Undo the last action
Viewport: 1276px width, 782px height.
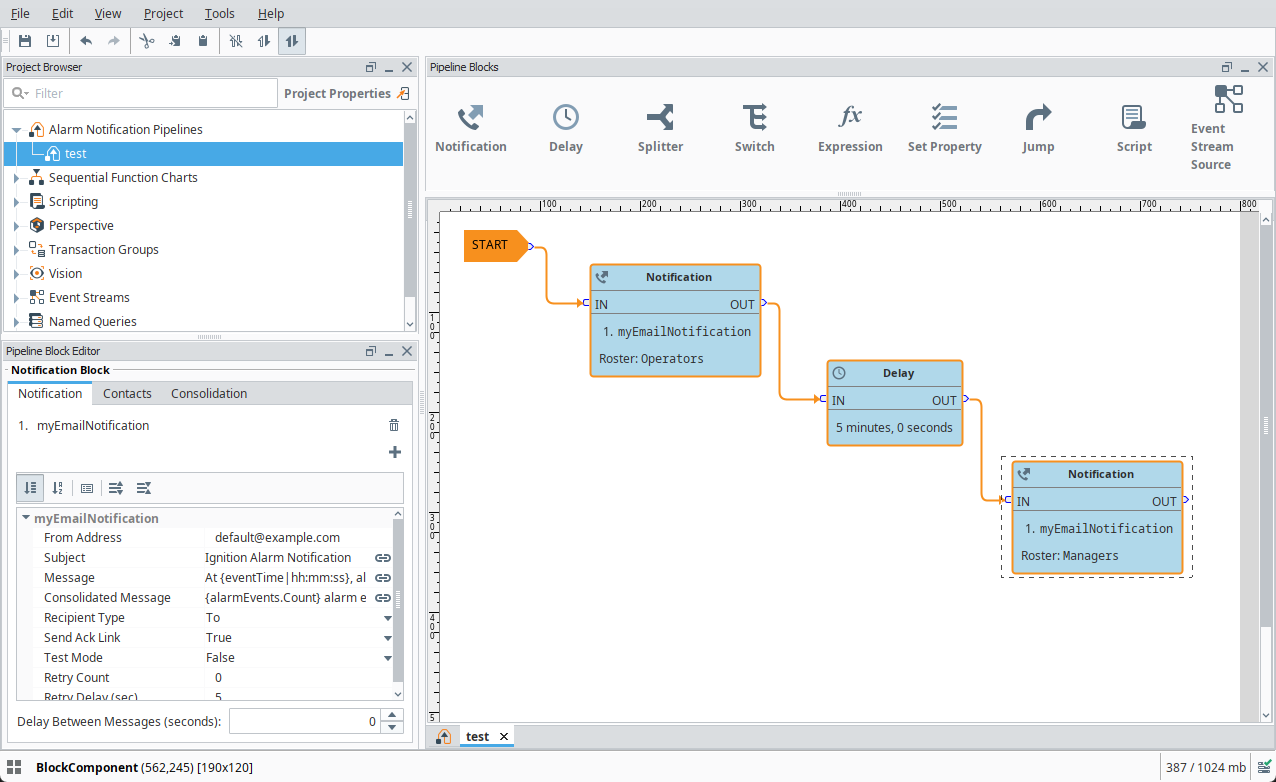[x=86, y=41]
